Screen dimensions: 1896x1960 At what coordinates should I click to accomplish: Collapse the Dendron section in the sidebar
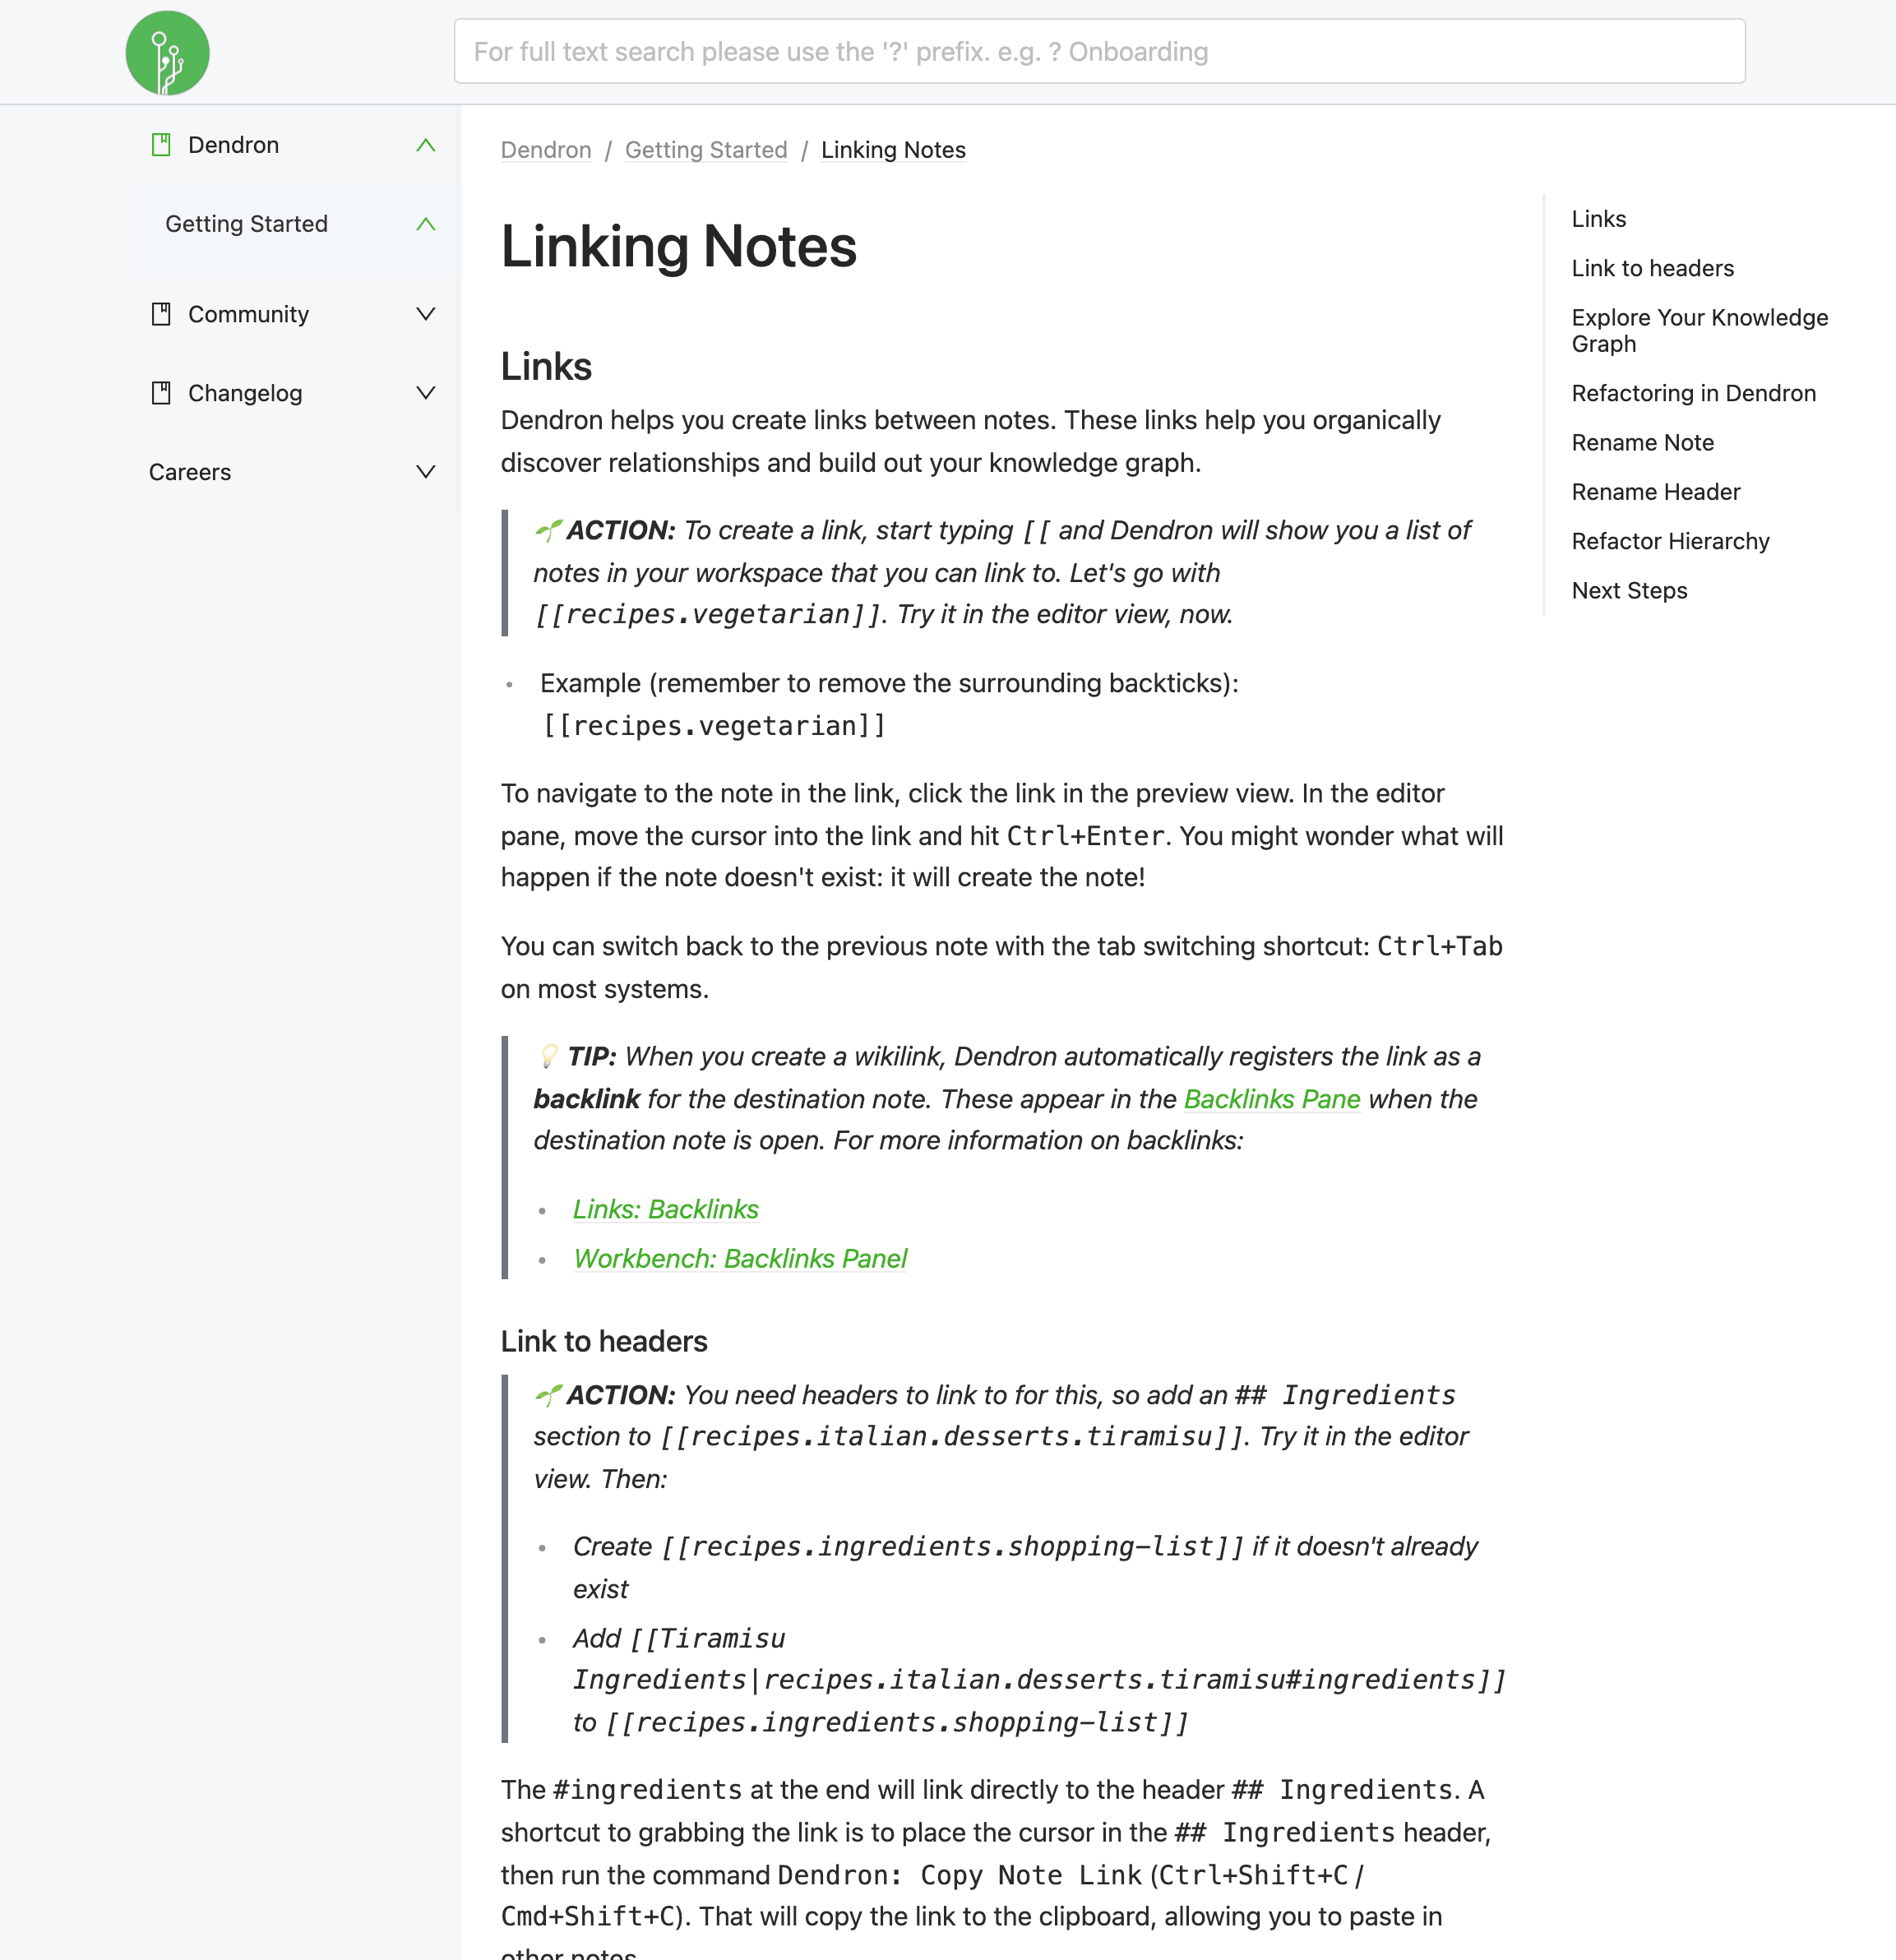click(x=426, y=144)
